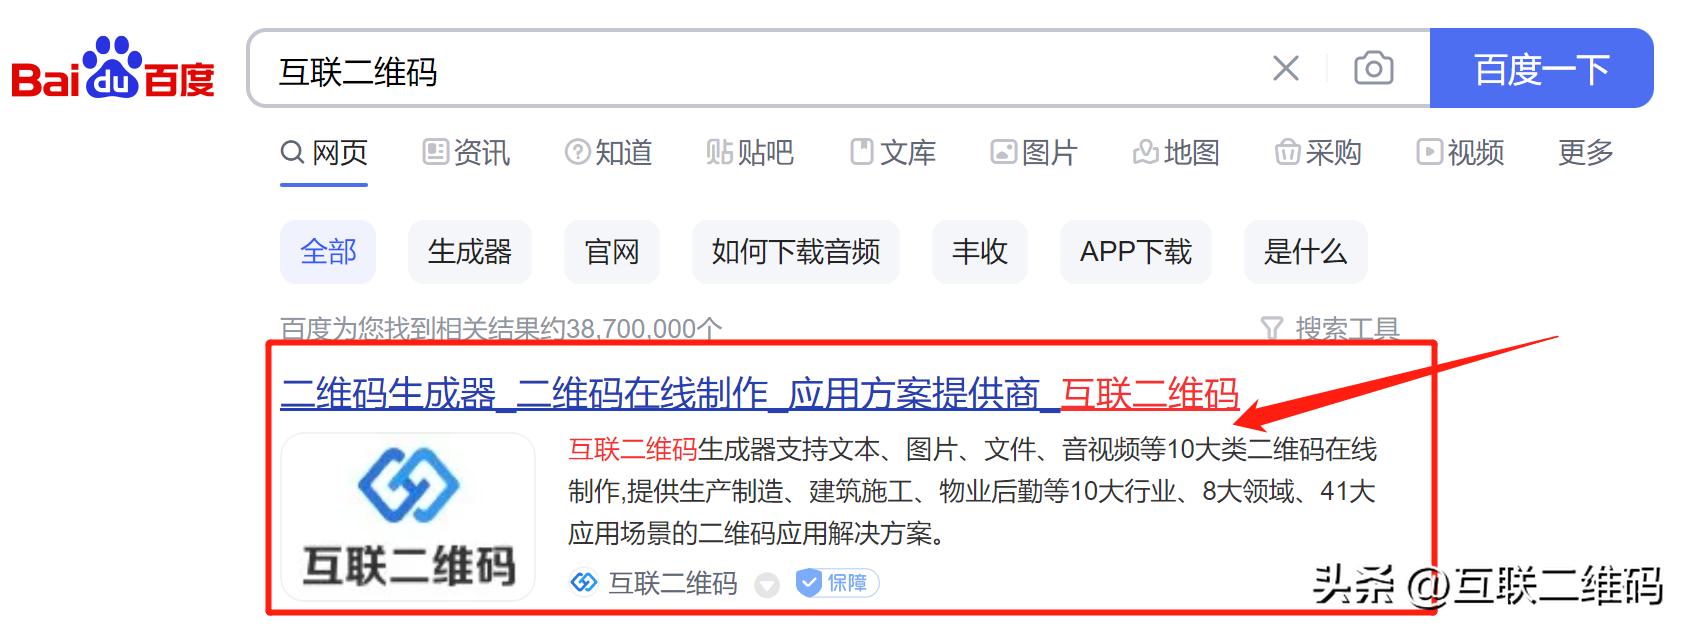Image resolution: width=1684 pixels, height=626 pixels.
Task: Click the result description starting 互联二维码生成器支持文本
Action: 972,491
